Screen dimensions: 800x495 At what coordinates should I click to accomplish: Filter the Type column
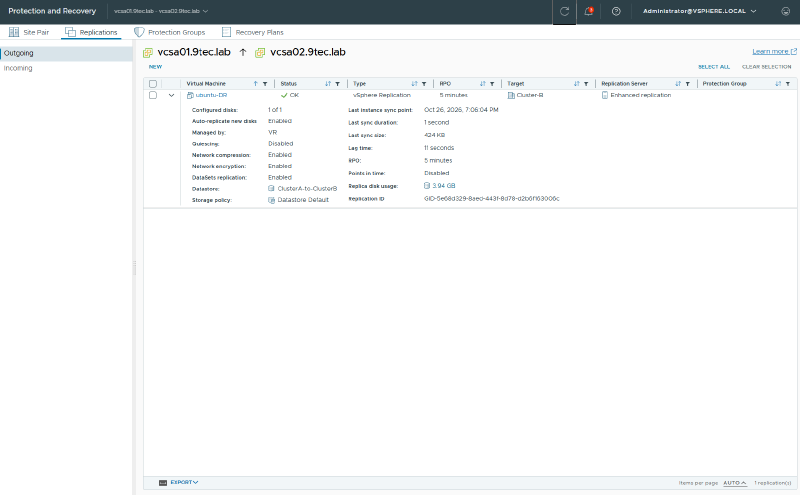tap(424, 84)
